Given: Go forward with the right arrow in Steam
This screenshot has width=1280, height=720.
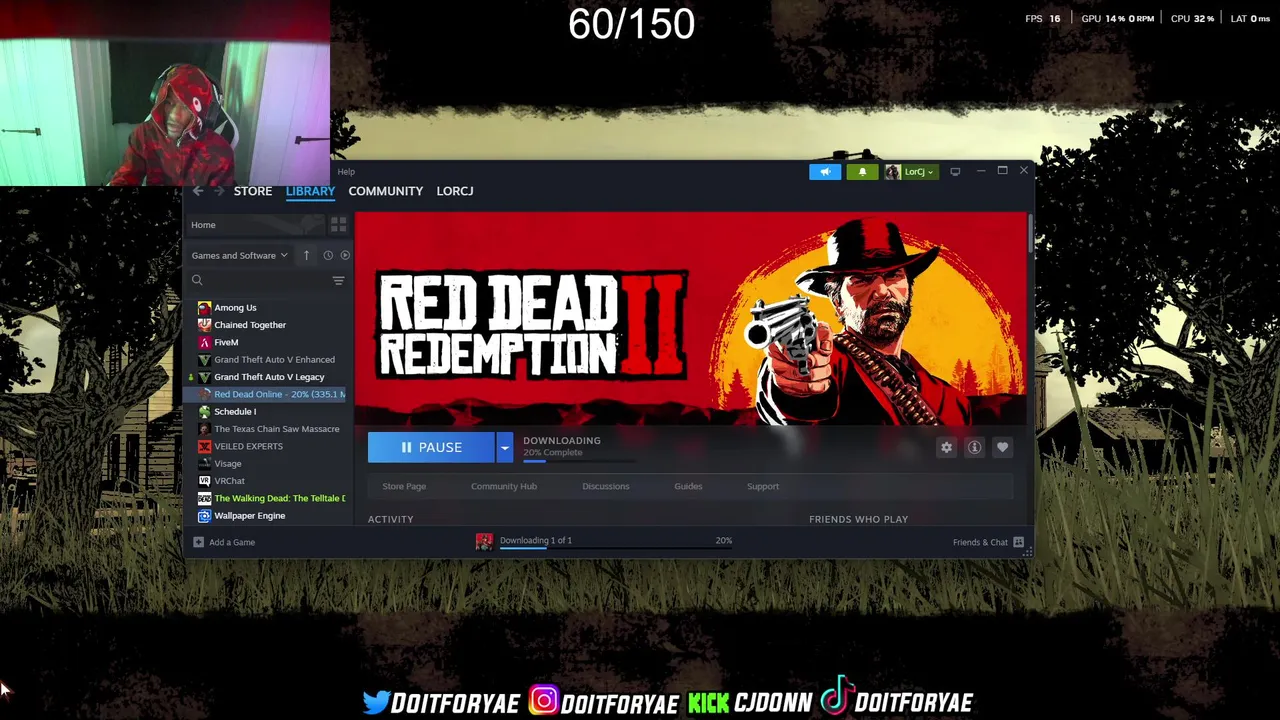Looking at the screenshot, I should 219,191.
